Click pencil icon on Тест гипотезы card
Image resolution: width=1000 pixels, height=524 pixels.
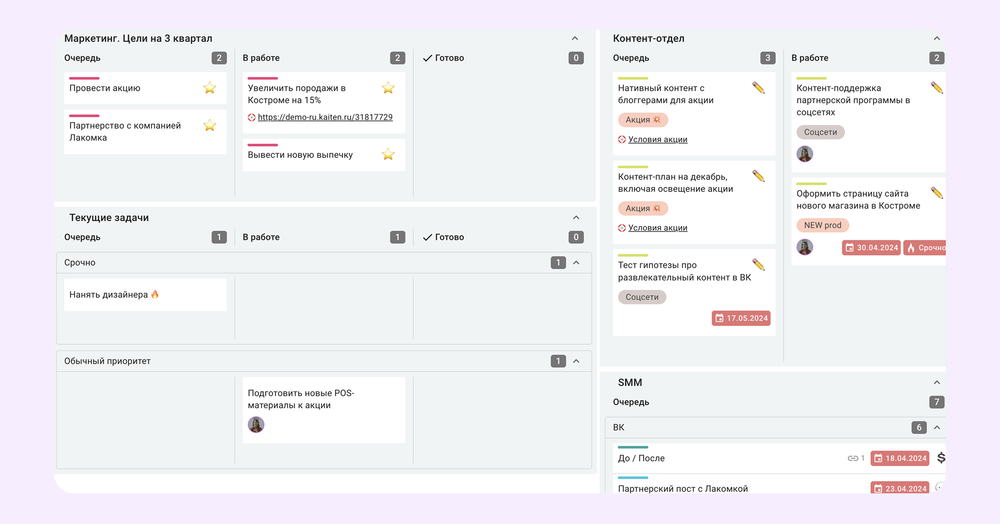[758, 265]
